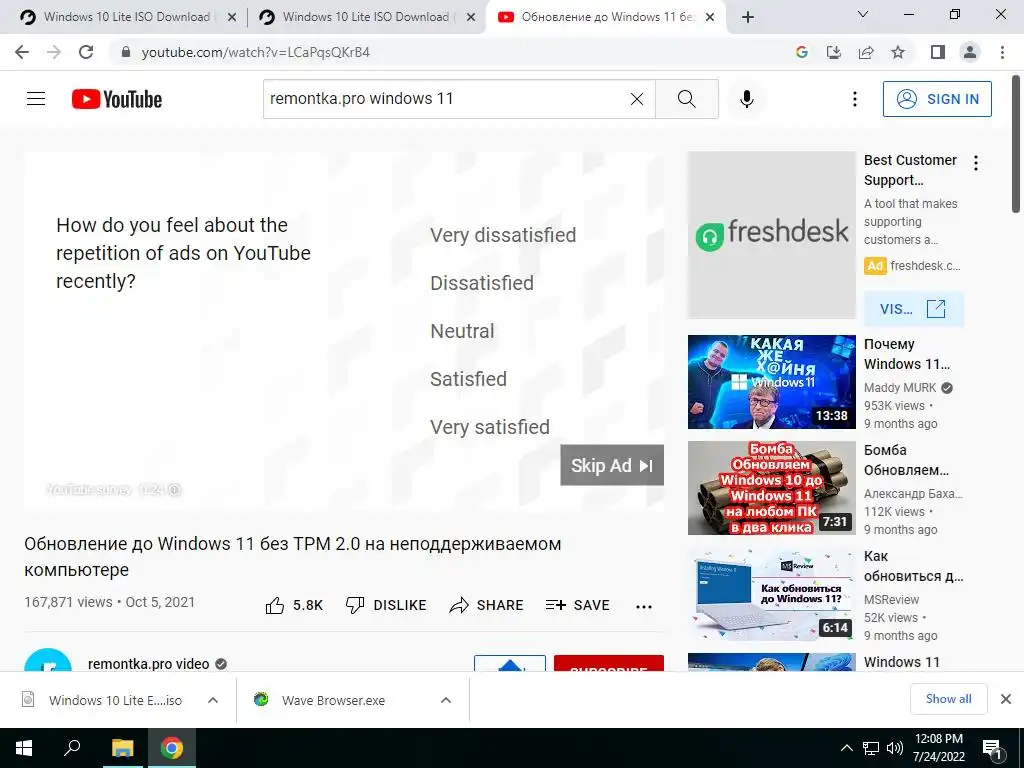Click the address bar URL
The height and width of the screenshot is (768, 1024).
pyautogui.click(x=256, y=52)
